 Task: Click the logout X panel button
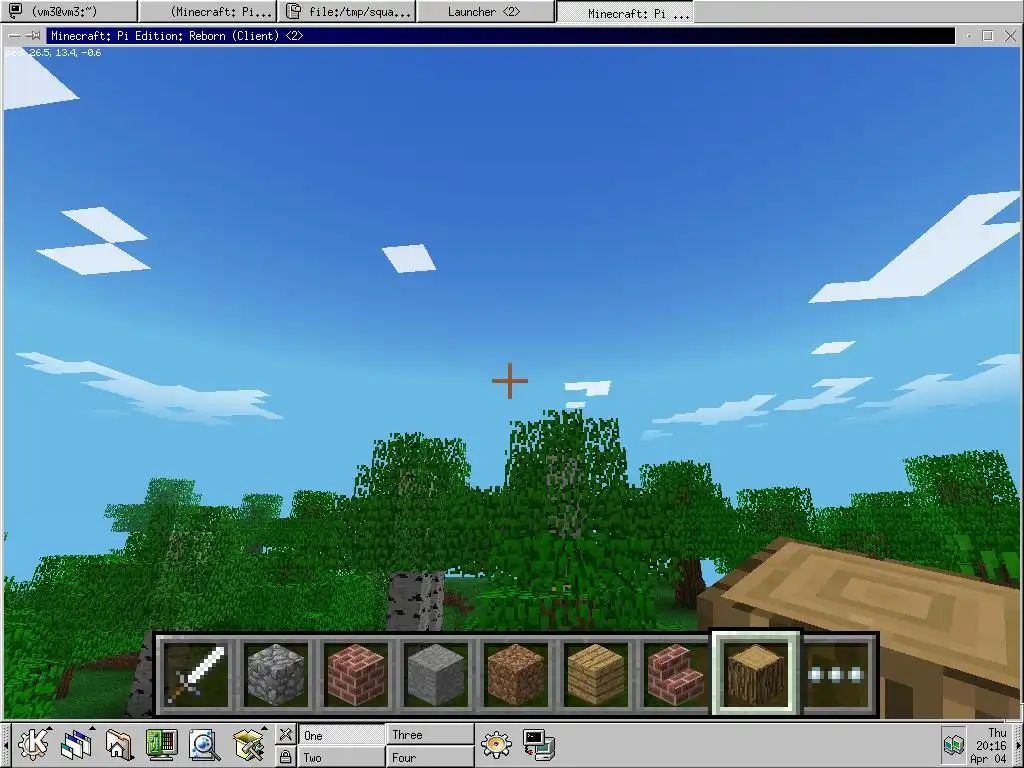285,734
